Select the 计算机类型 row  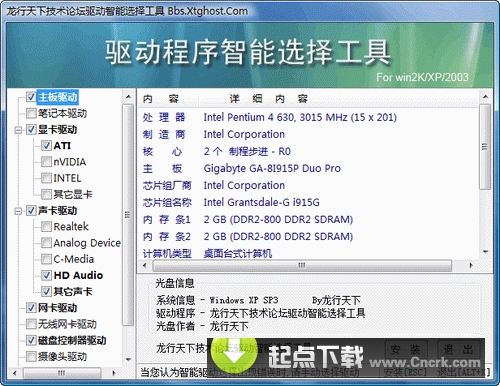click(308, 253)
